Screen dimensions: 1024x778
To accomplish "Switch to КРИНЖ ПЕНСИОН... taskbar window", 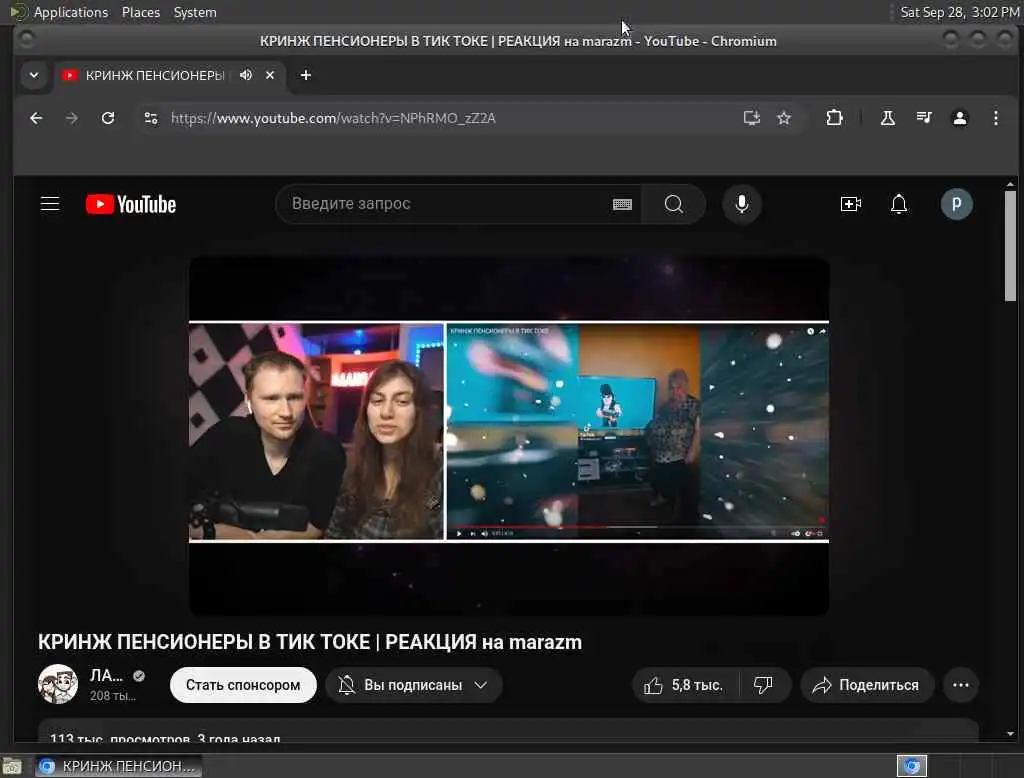I will click(x=119, y=766).
